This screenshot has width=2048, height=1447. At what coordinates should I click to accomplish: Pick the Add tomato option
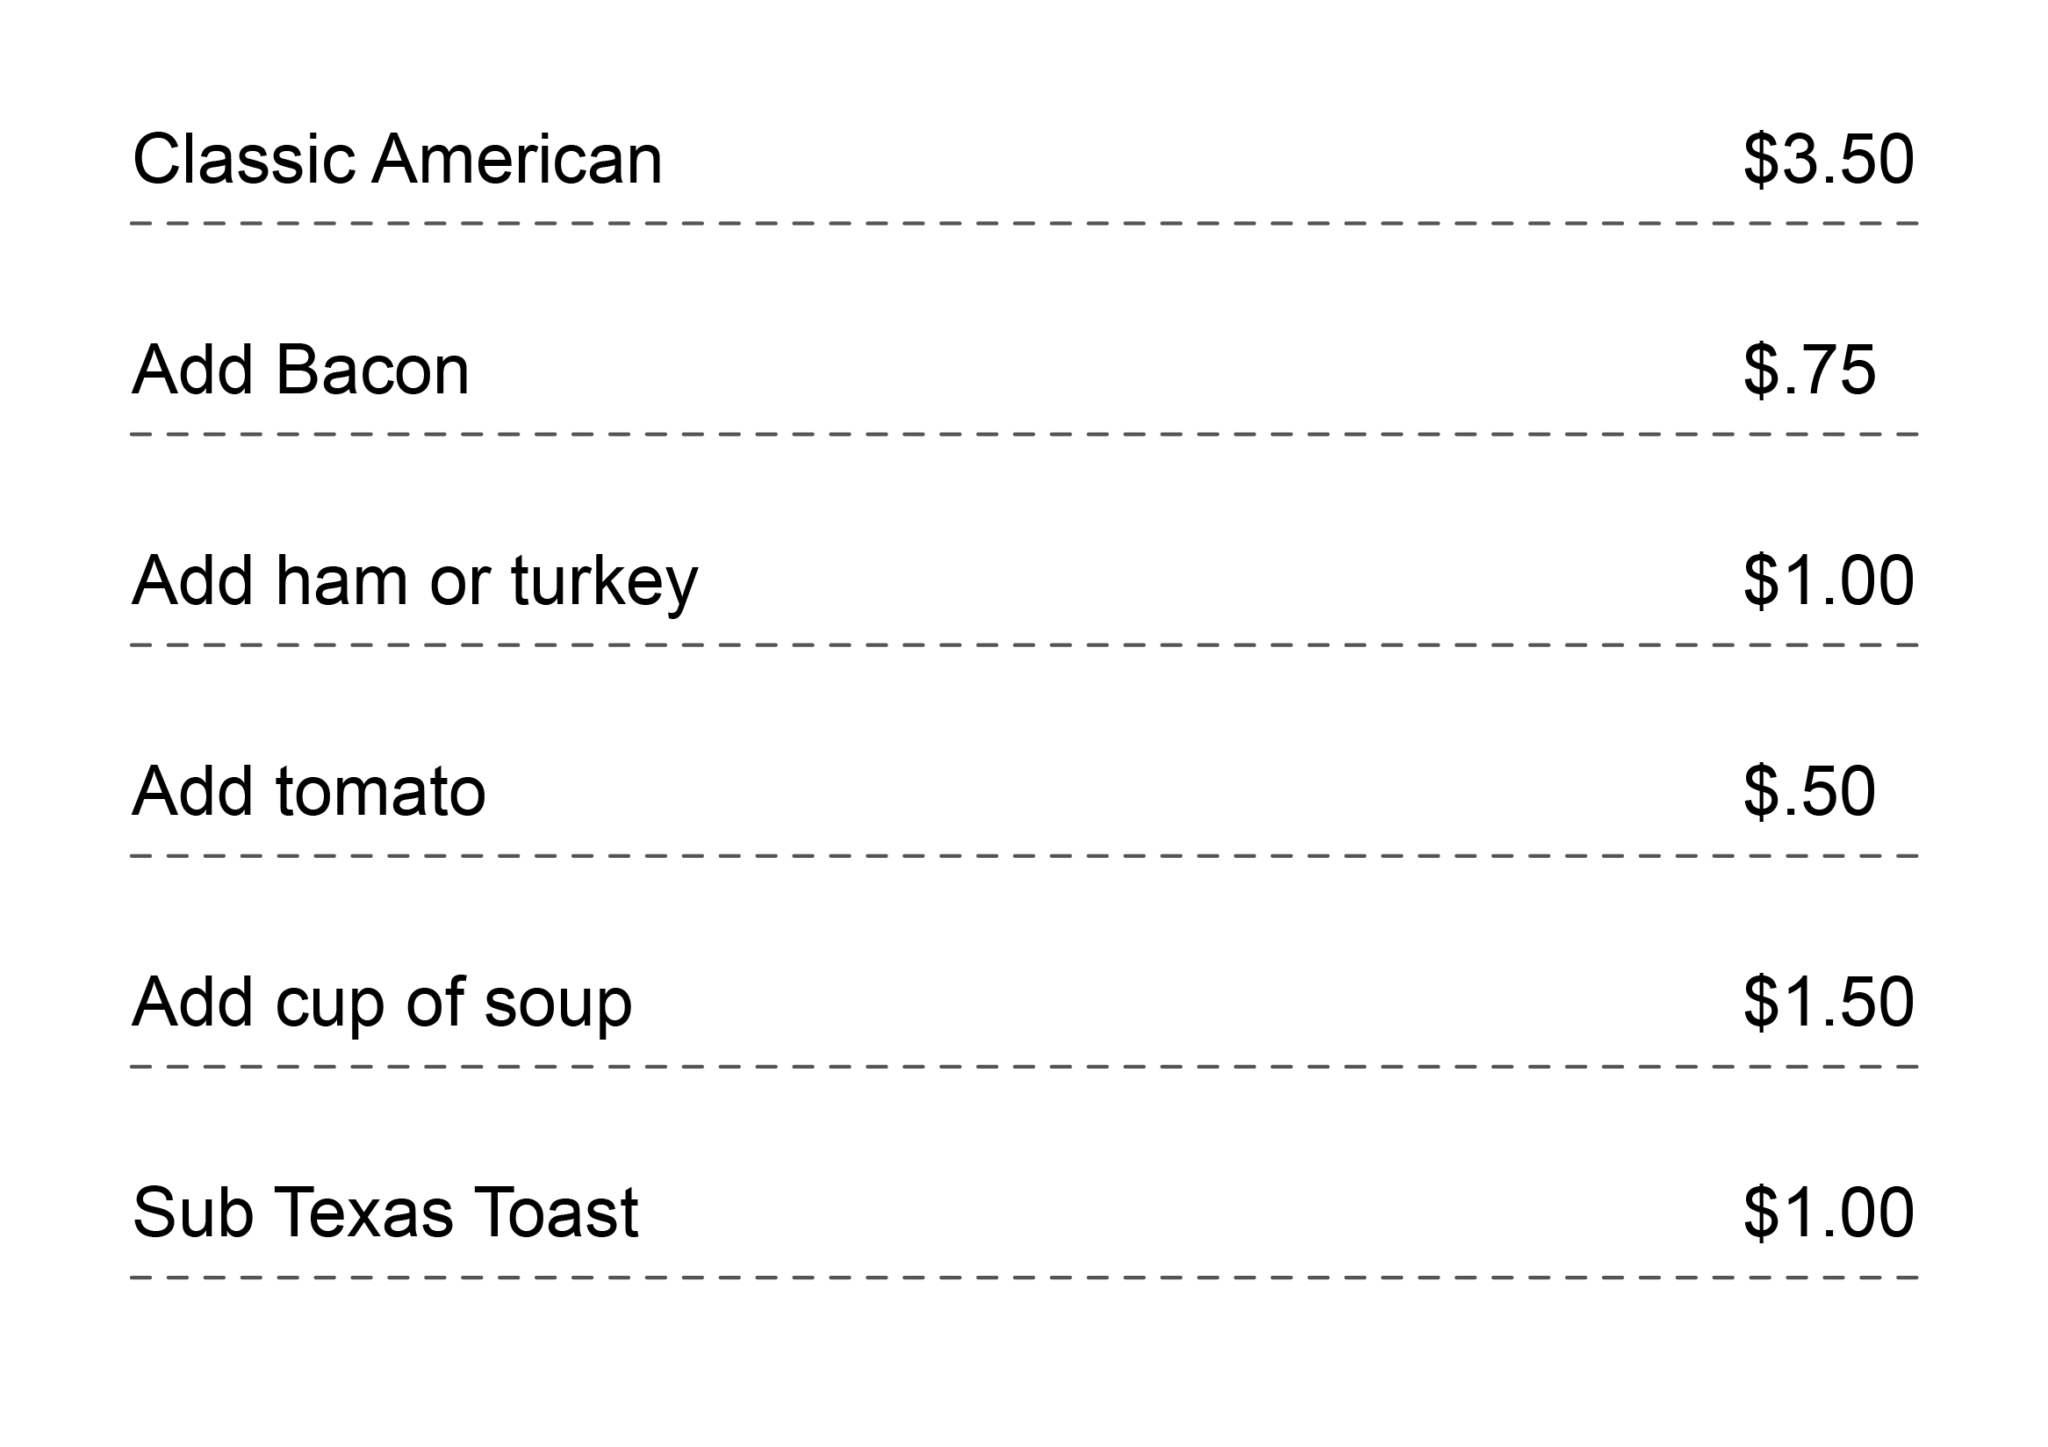pyautogui.click(x=308, y=792)
